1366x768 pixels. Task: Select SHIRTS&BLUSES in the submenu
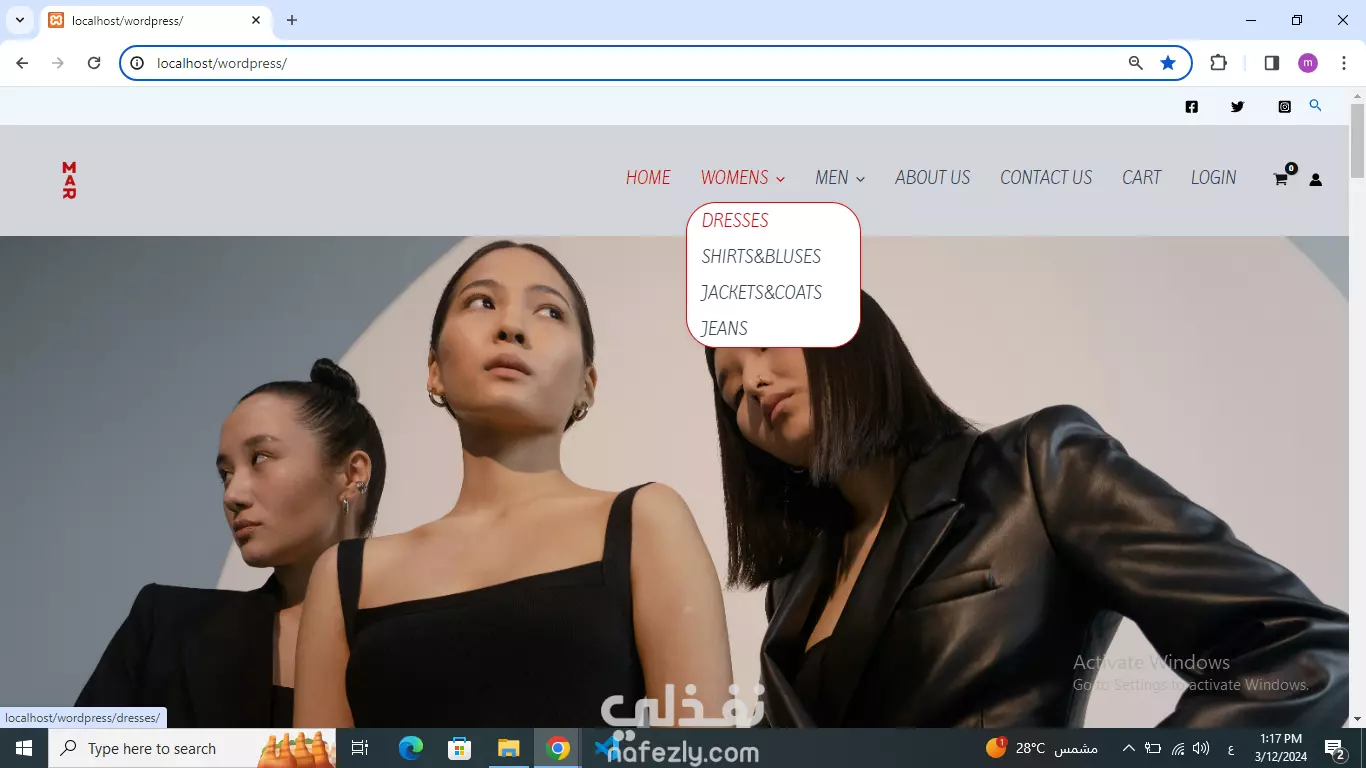click(x=761, y=256)
